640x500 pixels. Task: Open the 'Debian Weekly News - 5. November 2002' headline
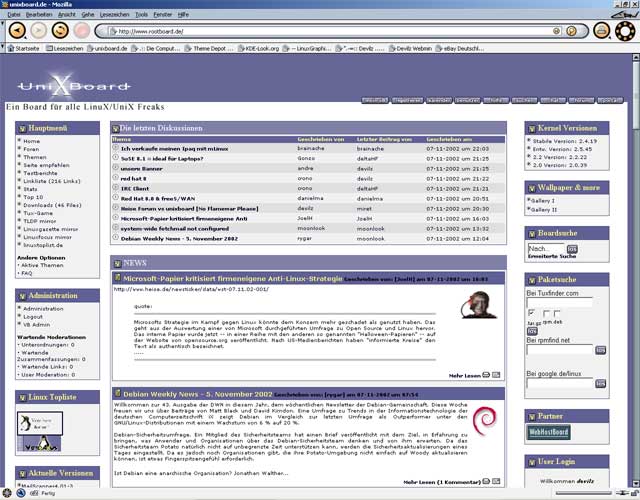198,394
